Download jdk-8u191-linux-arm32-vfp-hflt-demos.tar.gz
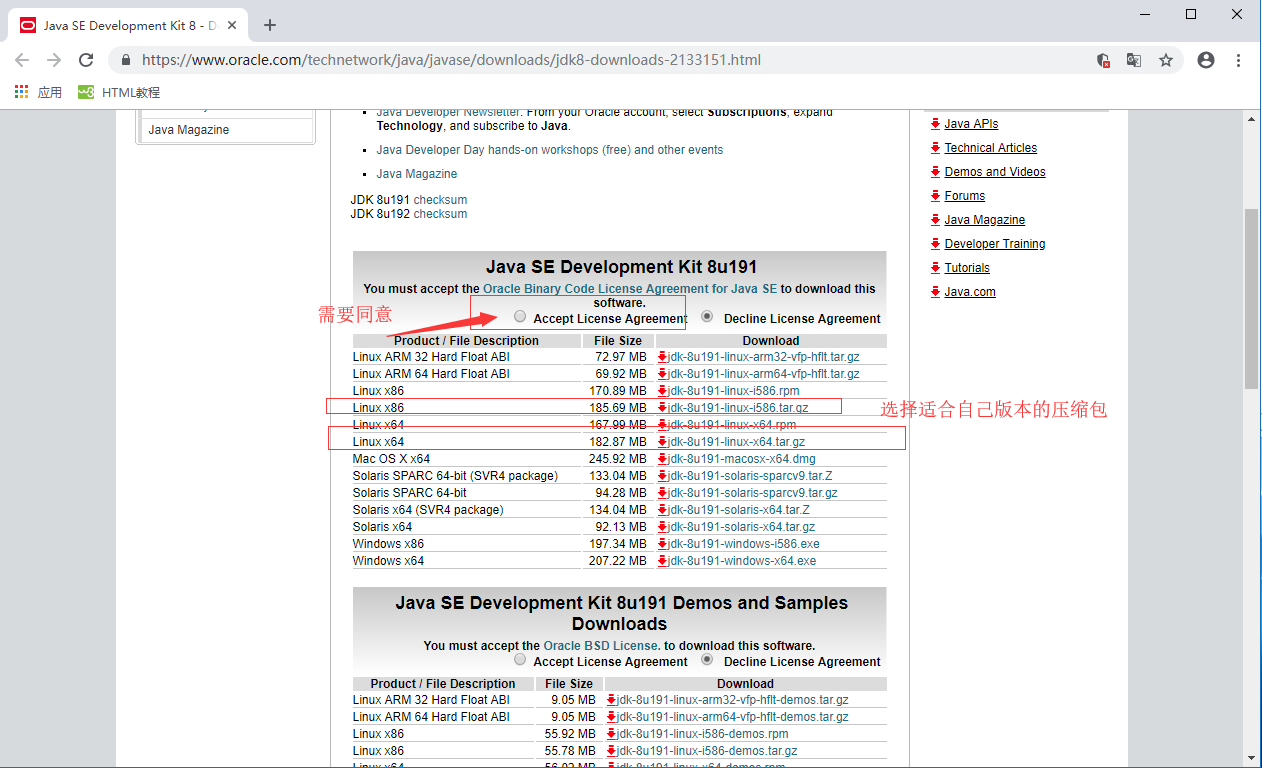The height and width of the screenshot is (768, 1262). (733, 700)
